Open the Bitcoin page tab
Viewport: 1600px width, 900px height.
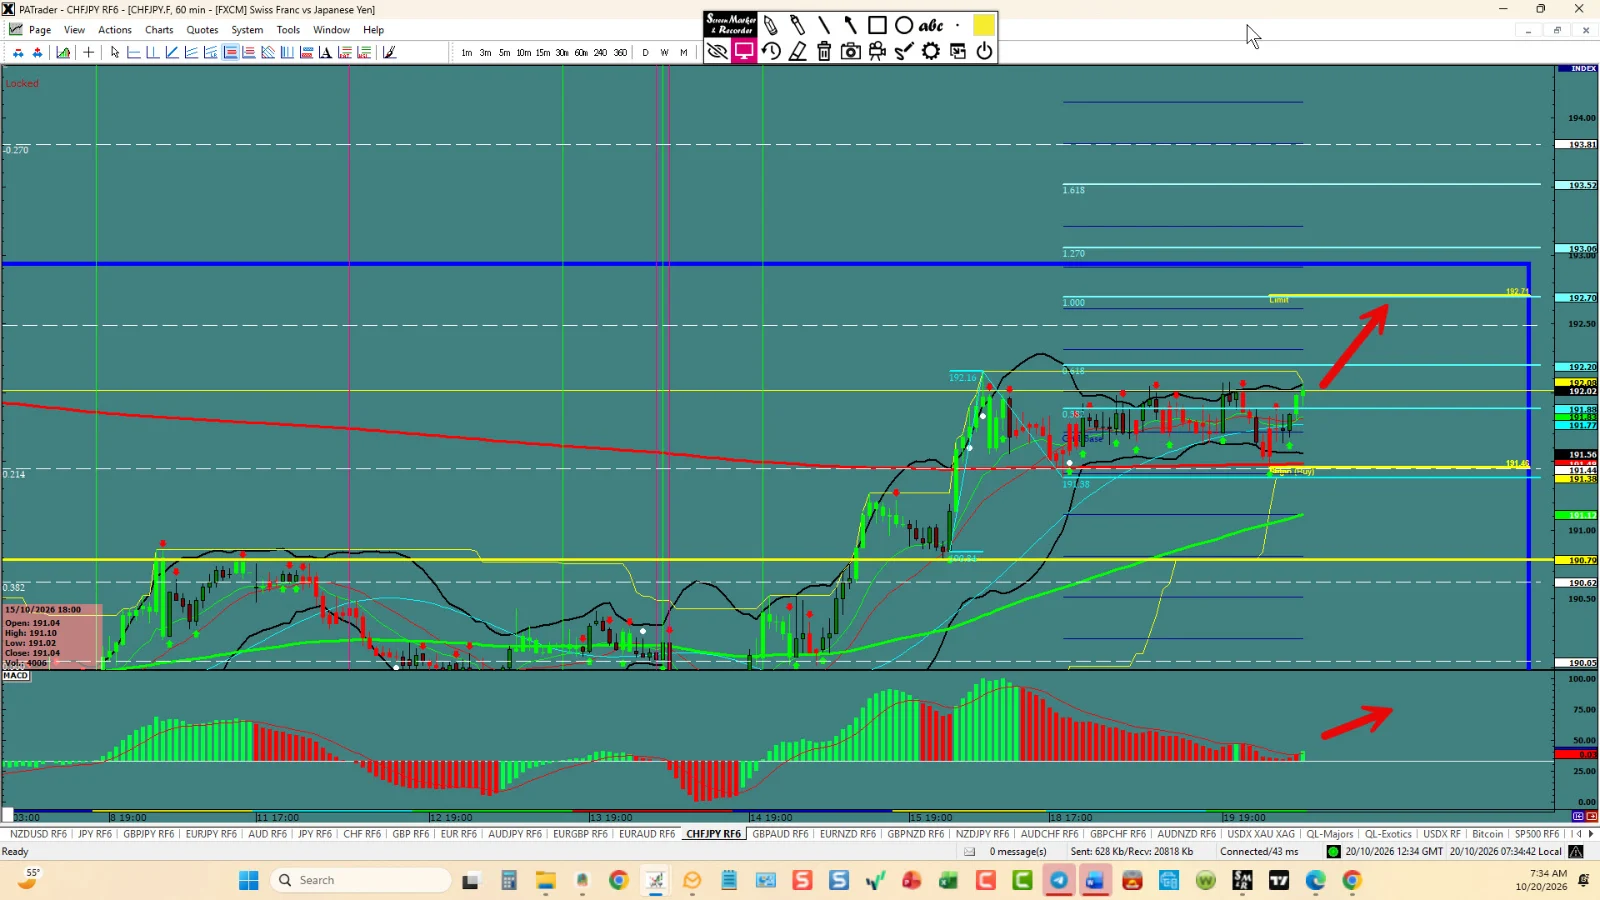(x=1487, y=834)
